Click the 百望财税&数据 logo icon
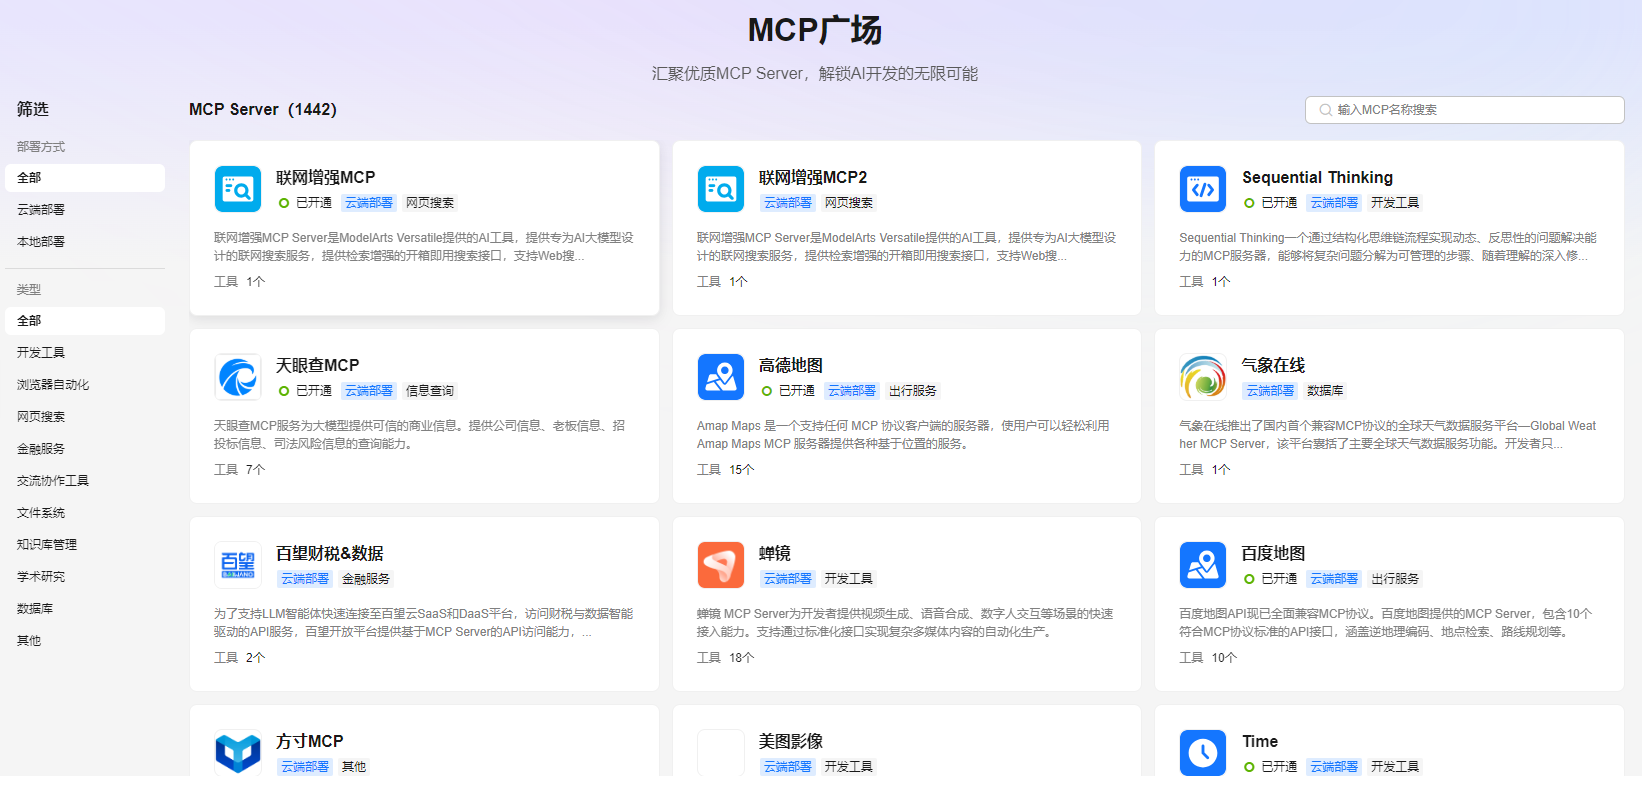The height and width of the screenshot is (809, 1642). point(238,565)
